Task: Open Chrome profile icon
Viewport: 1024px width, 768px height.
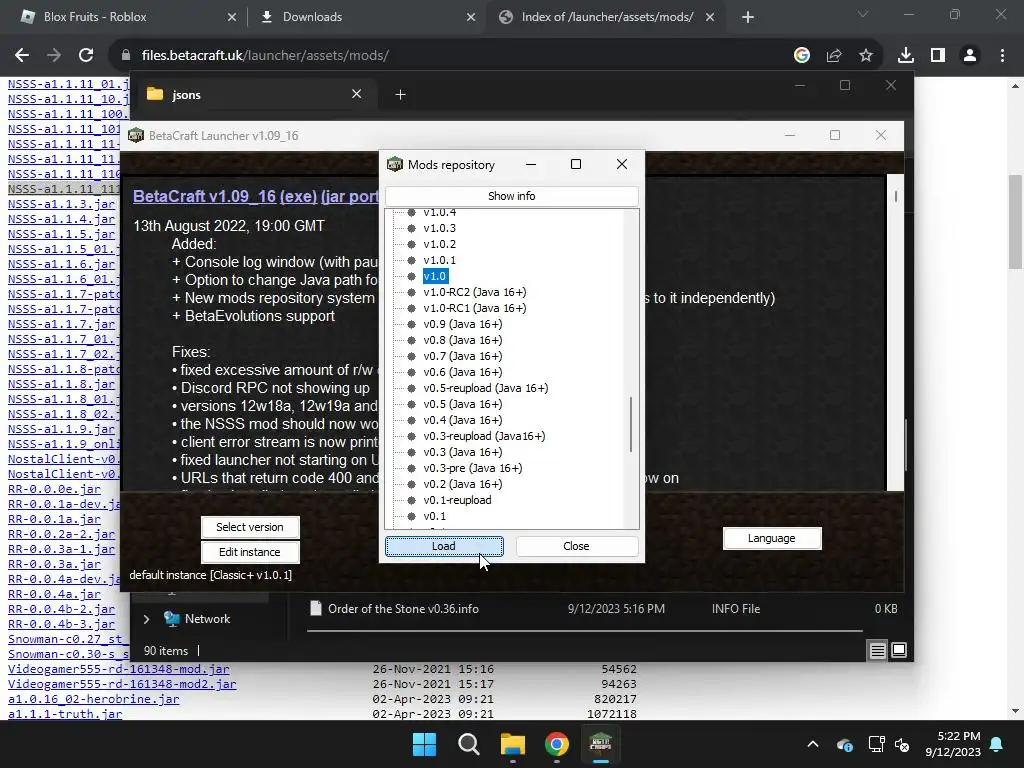Action: (x=970, y=56)
